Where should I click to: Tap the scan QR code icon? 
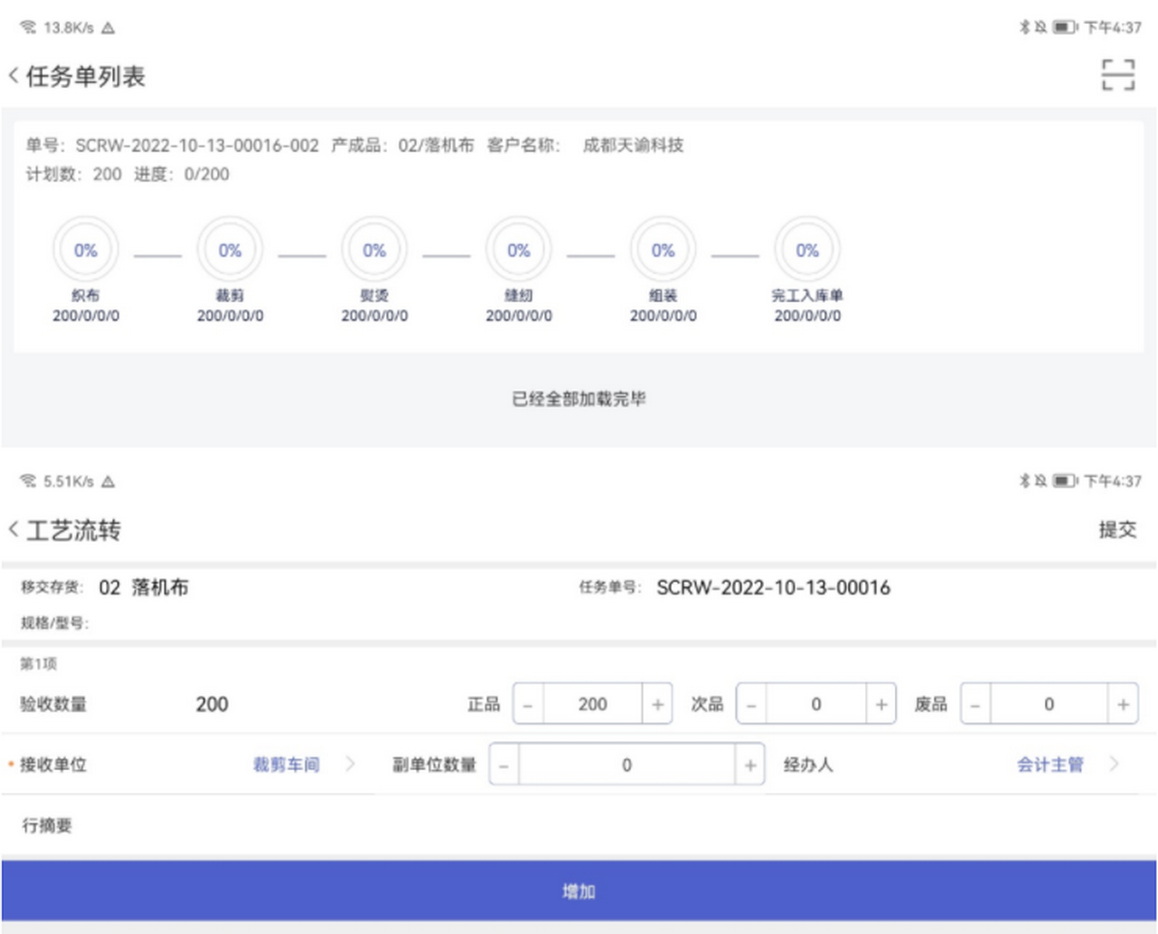click(x=1118, y=76)
